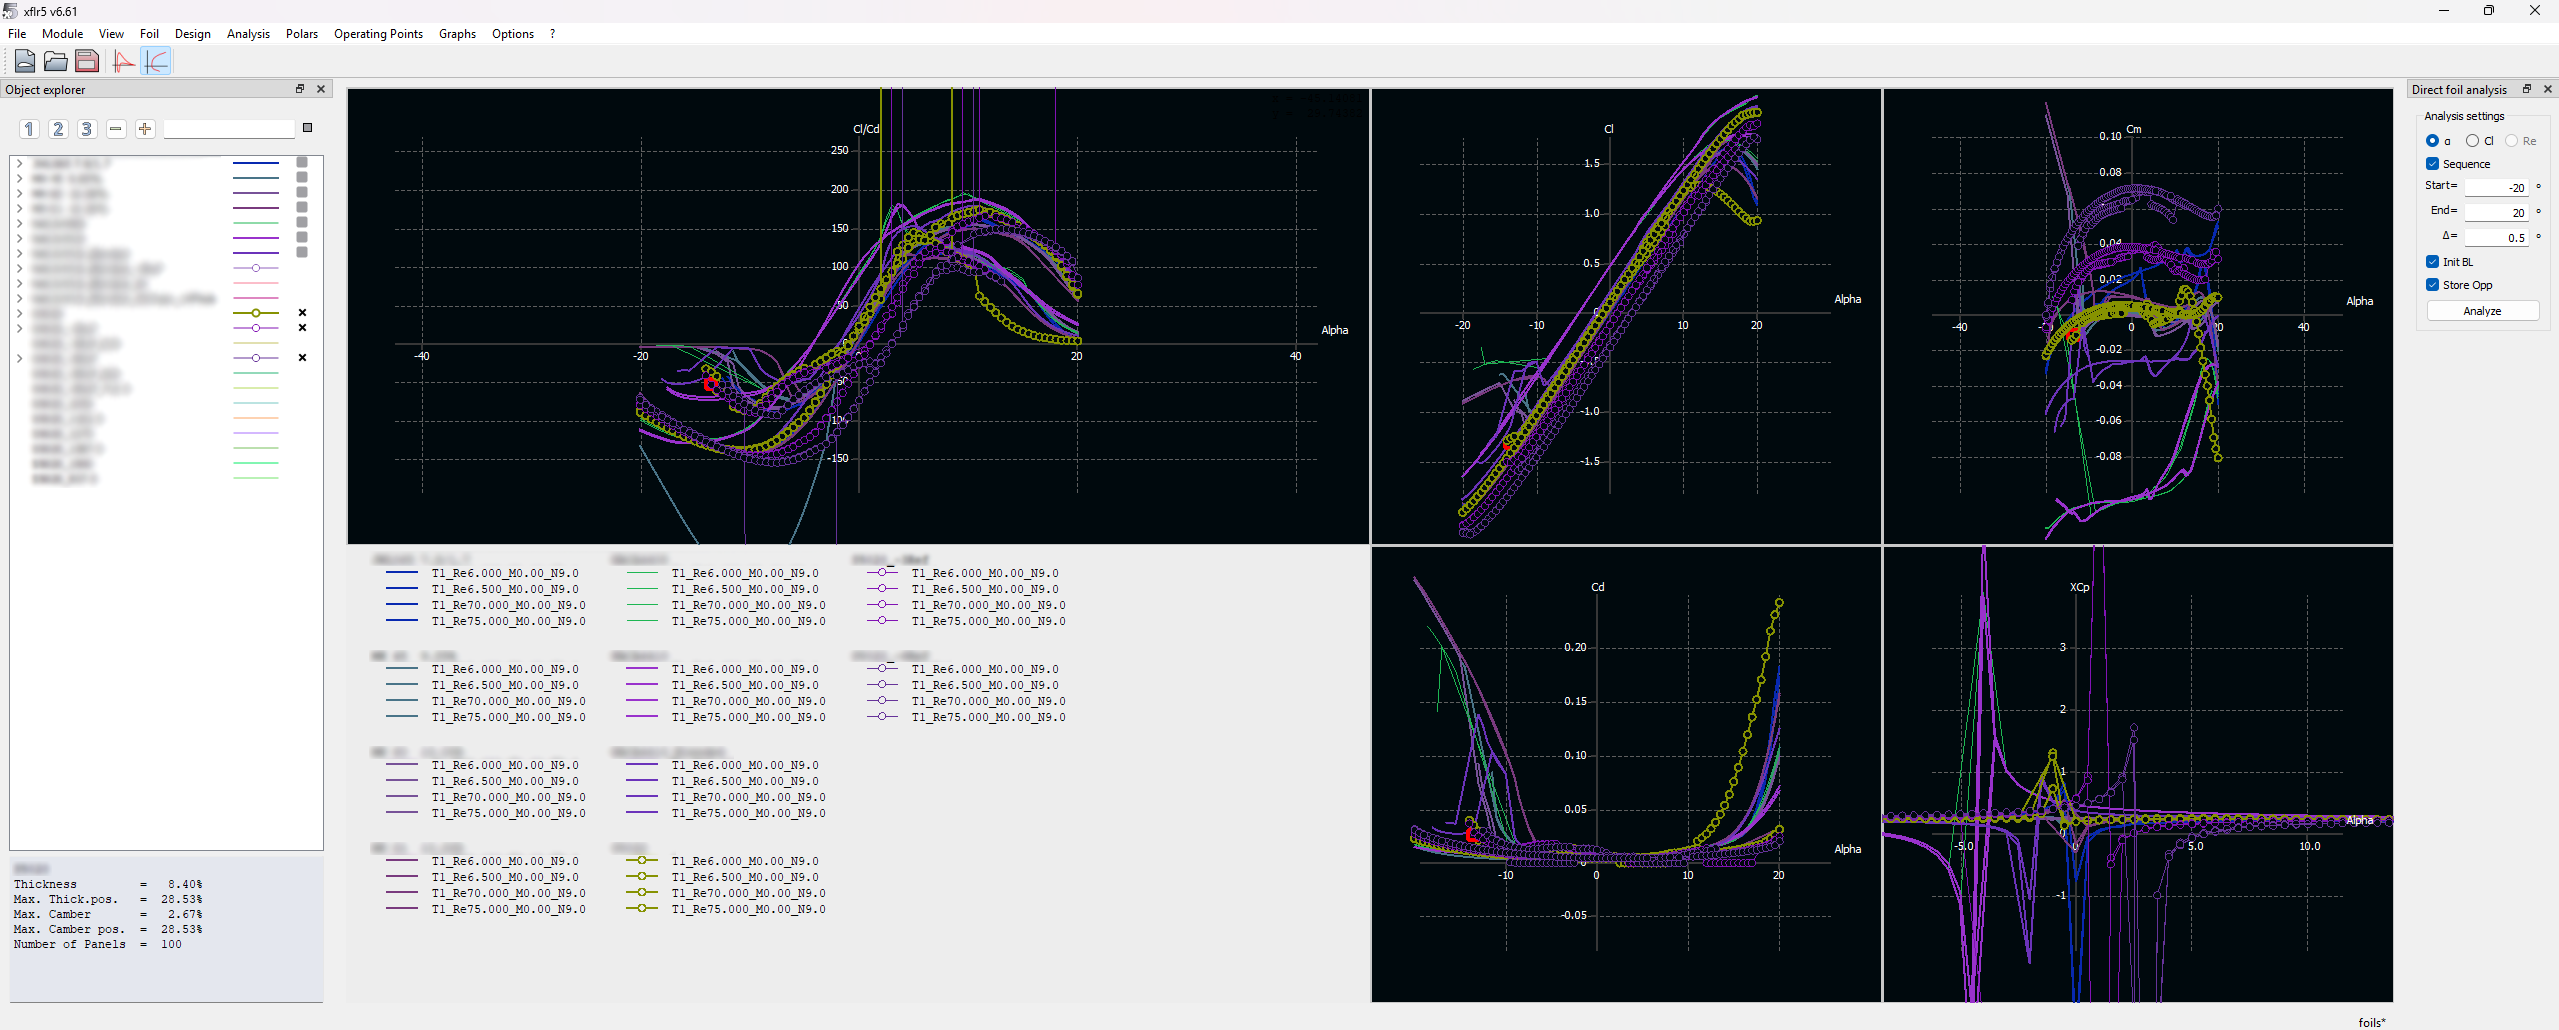The image size is (2559, 1030).
Task: Expand the first foil in object explorer
Action: [19, 163]
